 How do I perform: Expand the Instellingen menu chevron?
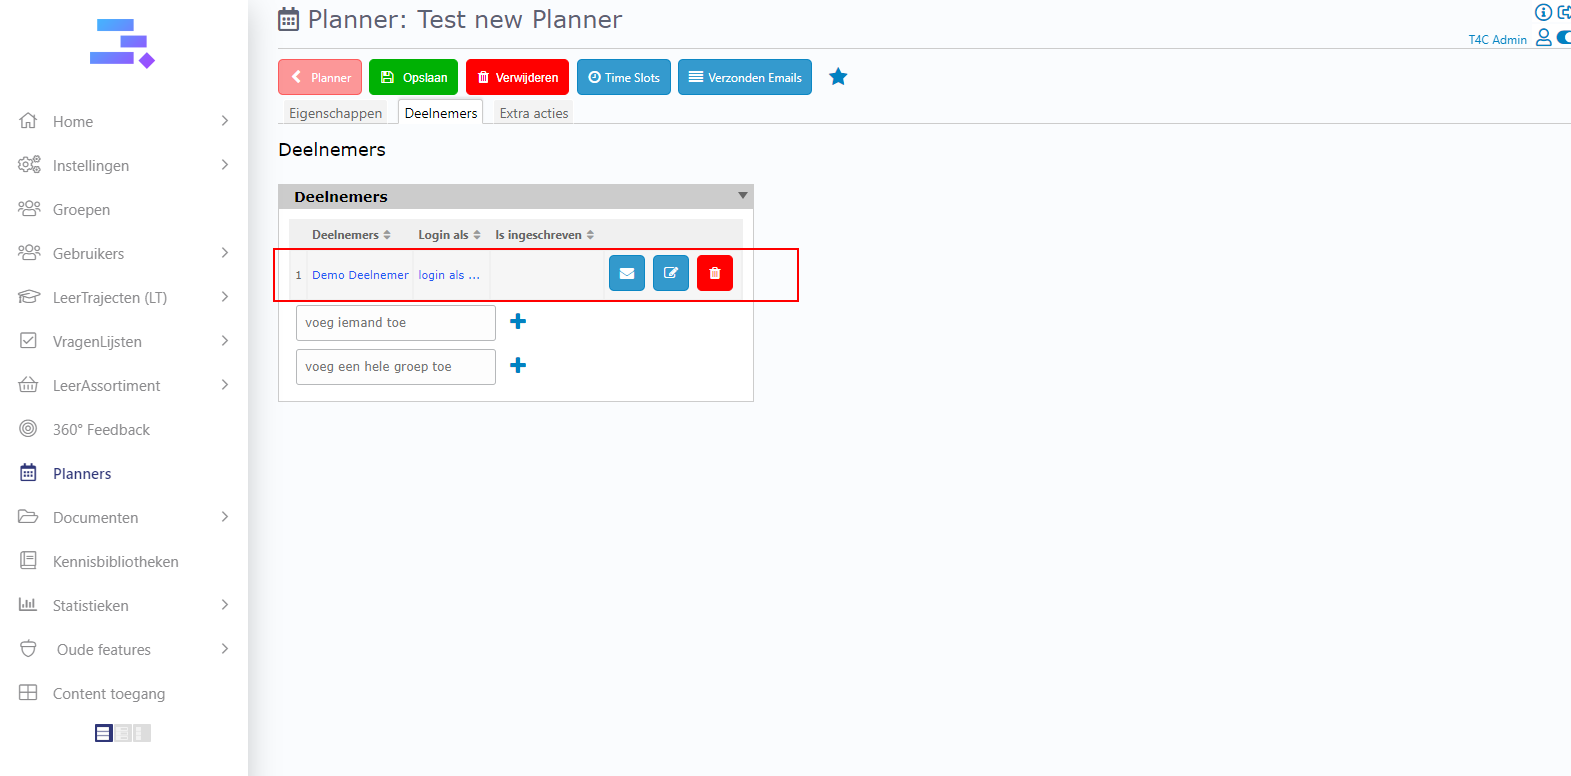coord(225,165)
